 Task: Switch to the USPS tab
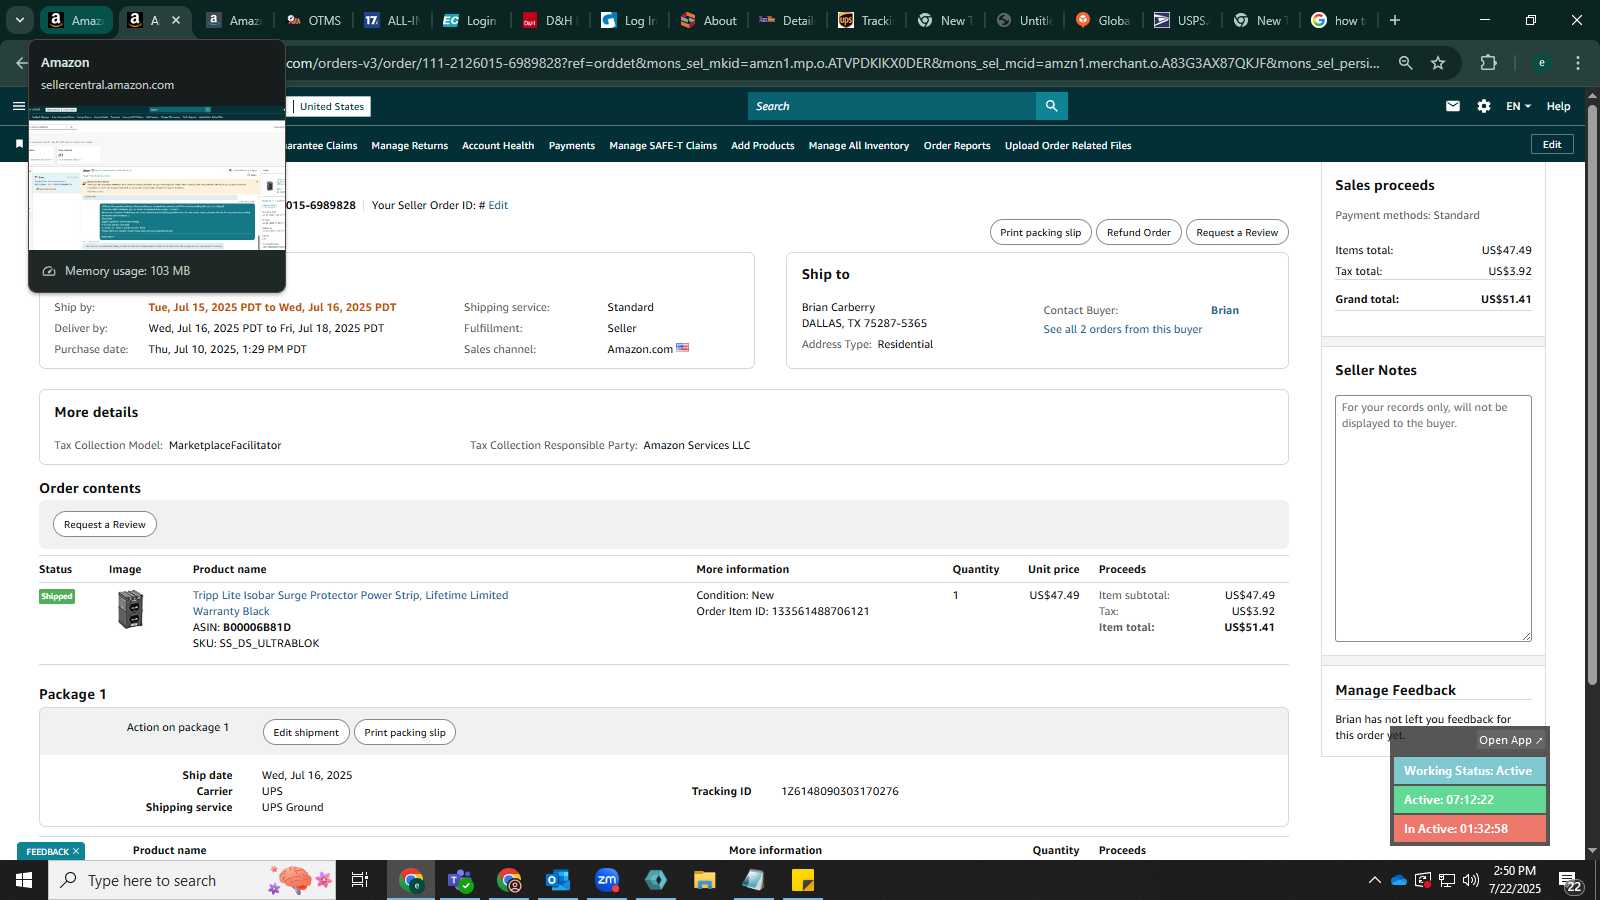point(1181,20)
